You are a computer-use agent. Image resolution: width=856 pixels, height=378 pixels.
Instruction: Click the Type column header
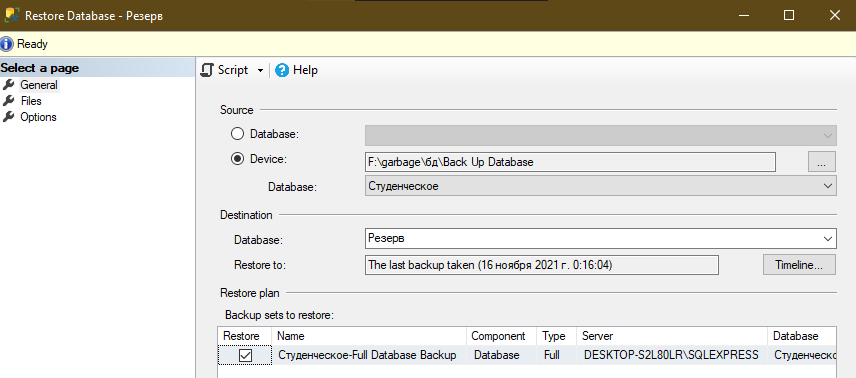(557, 336)
